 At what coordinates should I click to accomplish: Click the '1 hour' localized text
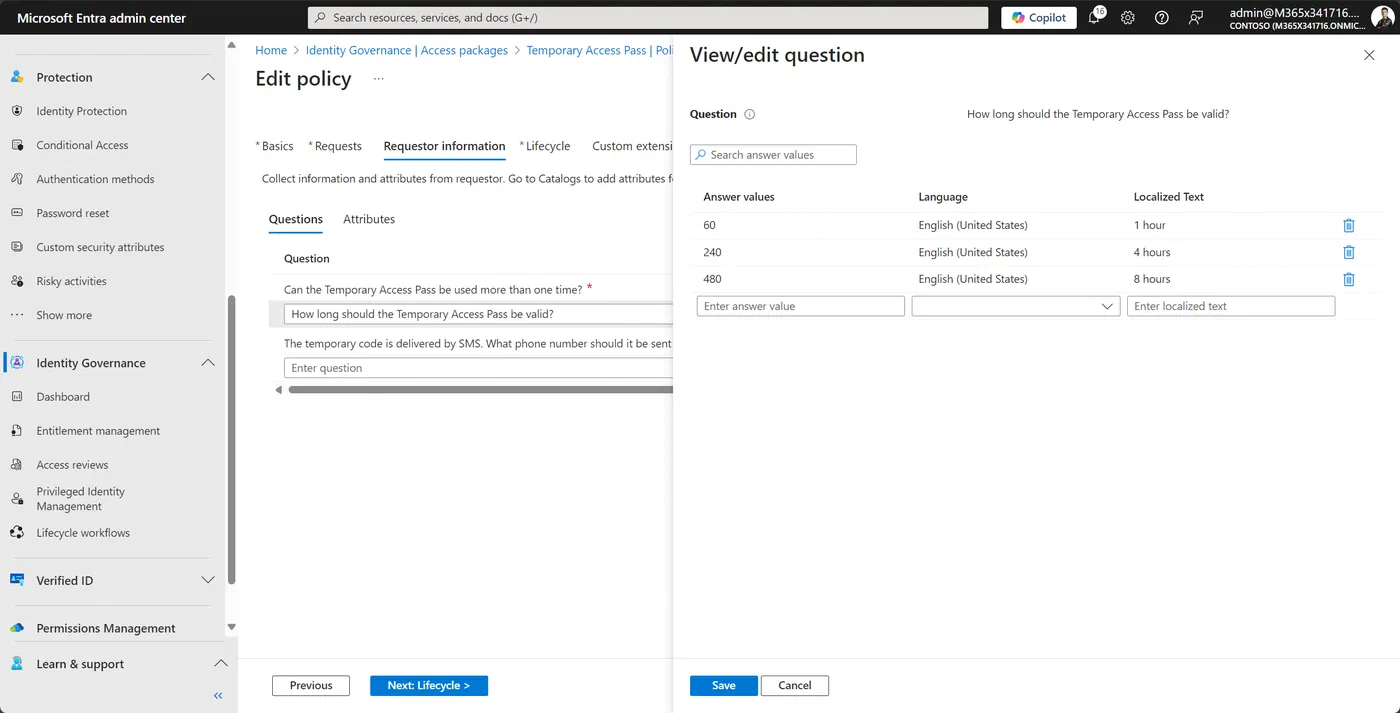1150,226
